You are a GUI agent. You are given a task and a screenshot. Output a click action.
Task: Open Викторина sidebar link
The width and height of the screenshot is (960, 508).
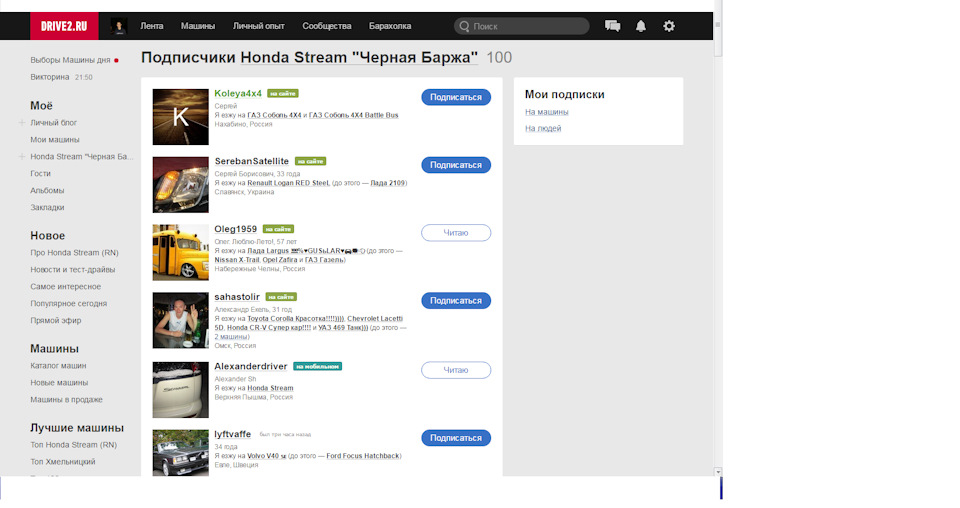50,77
